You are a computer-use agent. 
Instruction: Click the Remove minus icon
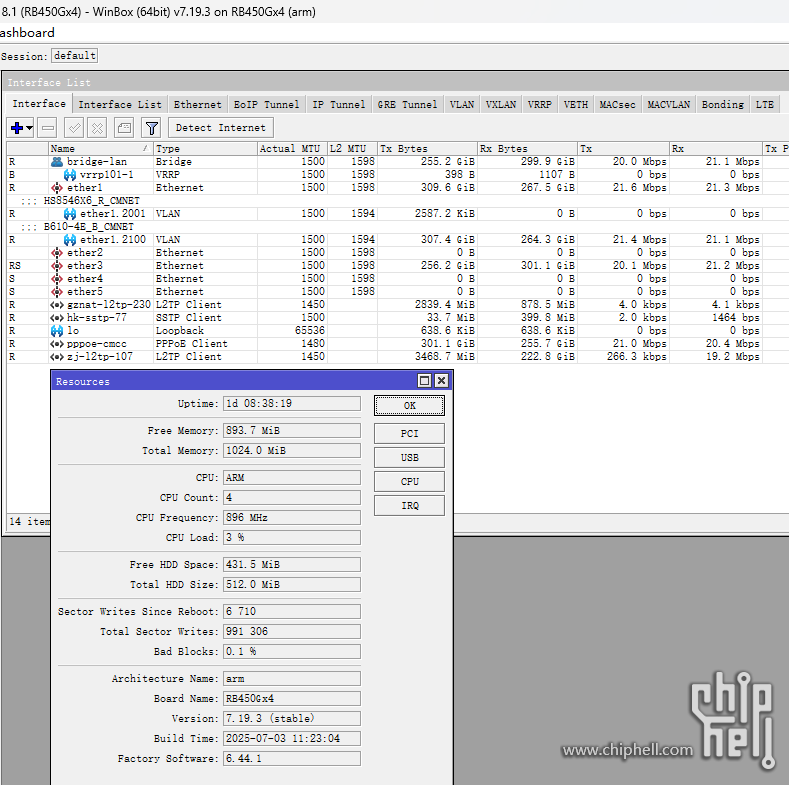pos(48,128)
